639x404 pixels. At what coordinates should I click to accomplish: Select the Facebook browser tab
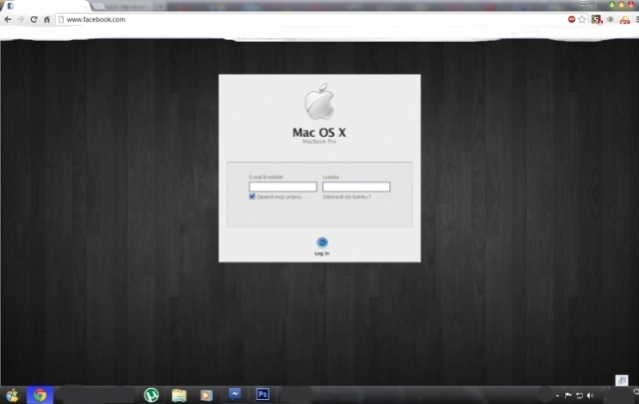(45, 6)
